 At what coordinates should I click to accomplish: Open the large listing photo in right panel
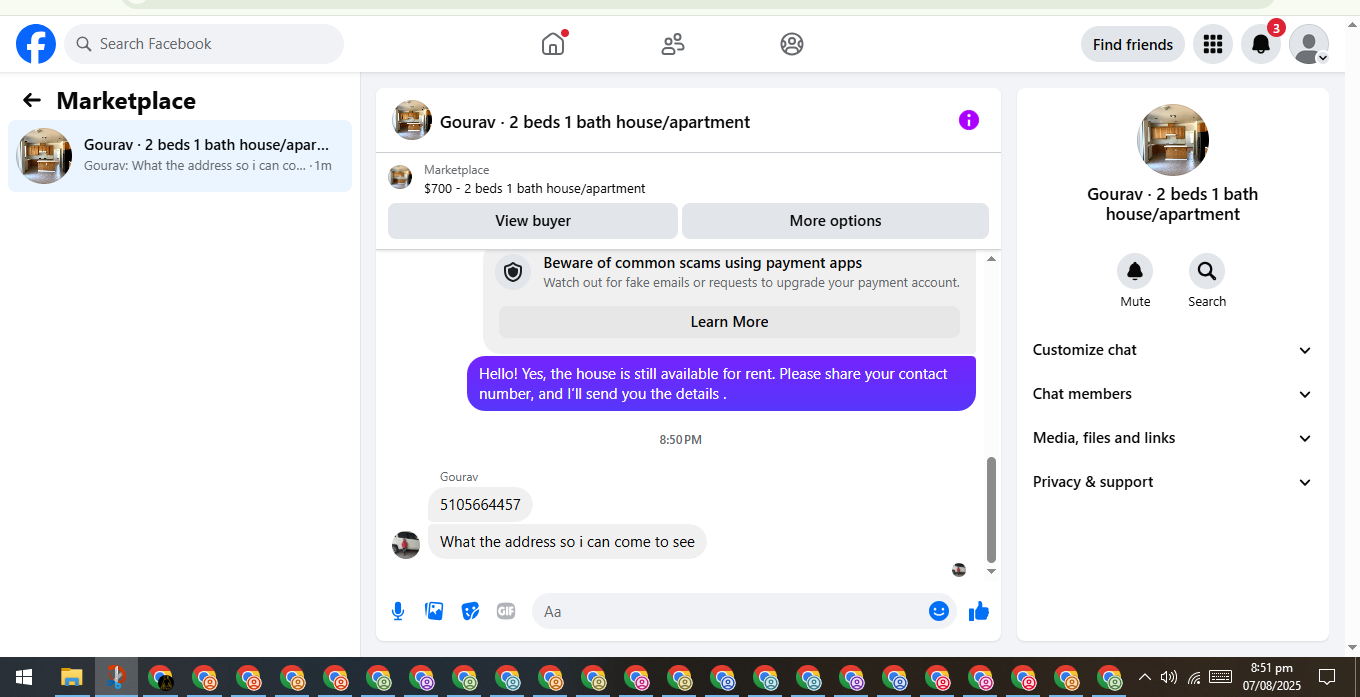tap(1173, 140)
